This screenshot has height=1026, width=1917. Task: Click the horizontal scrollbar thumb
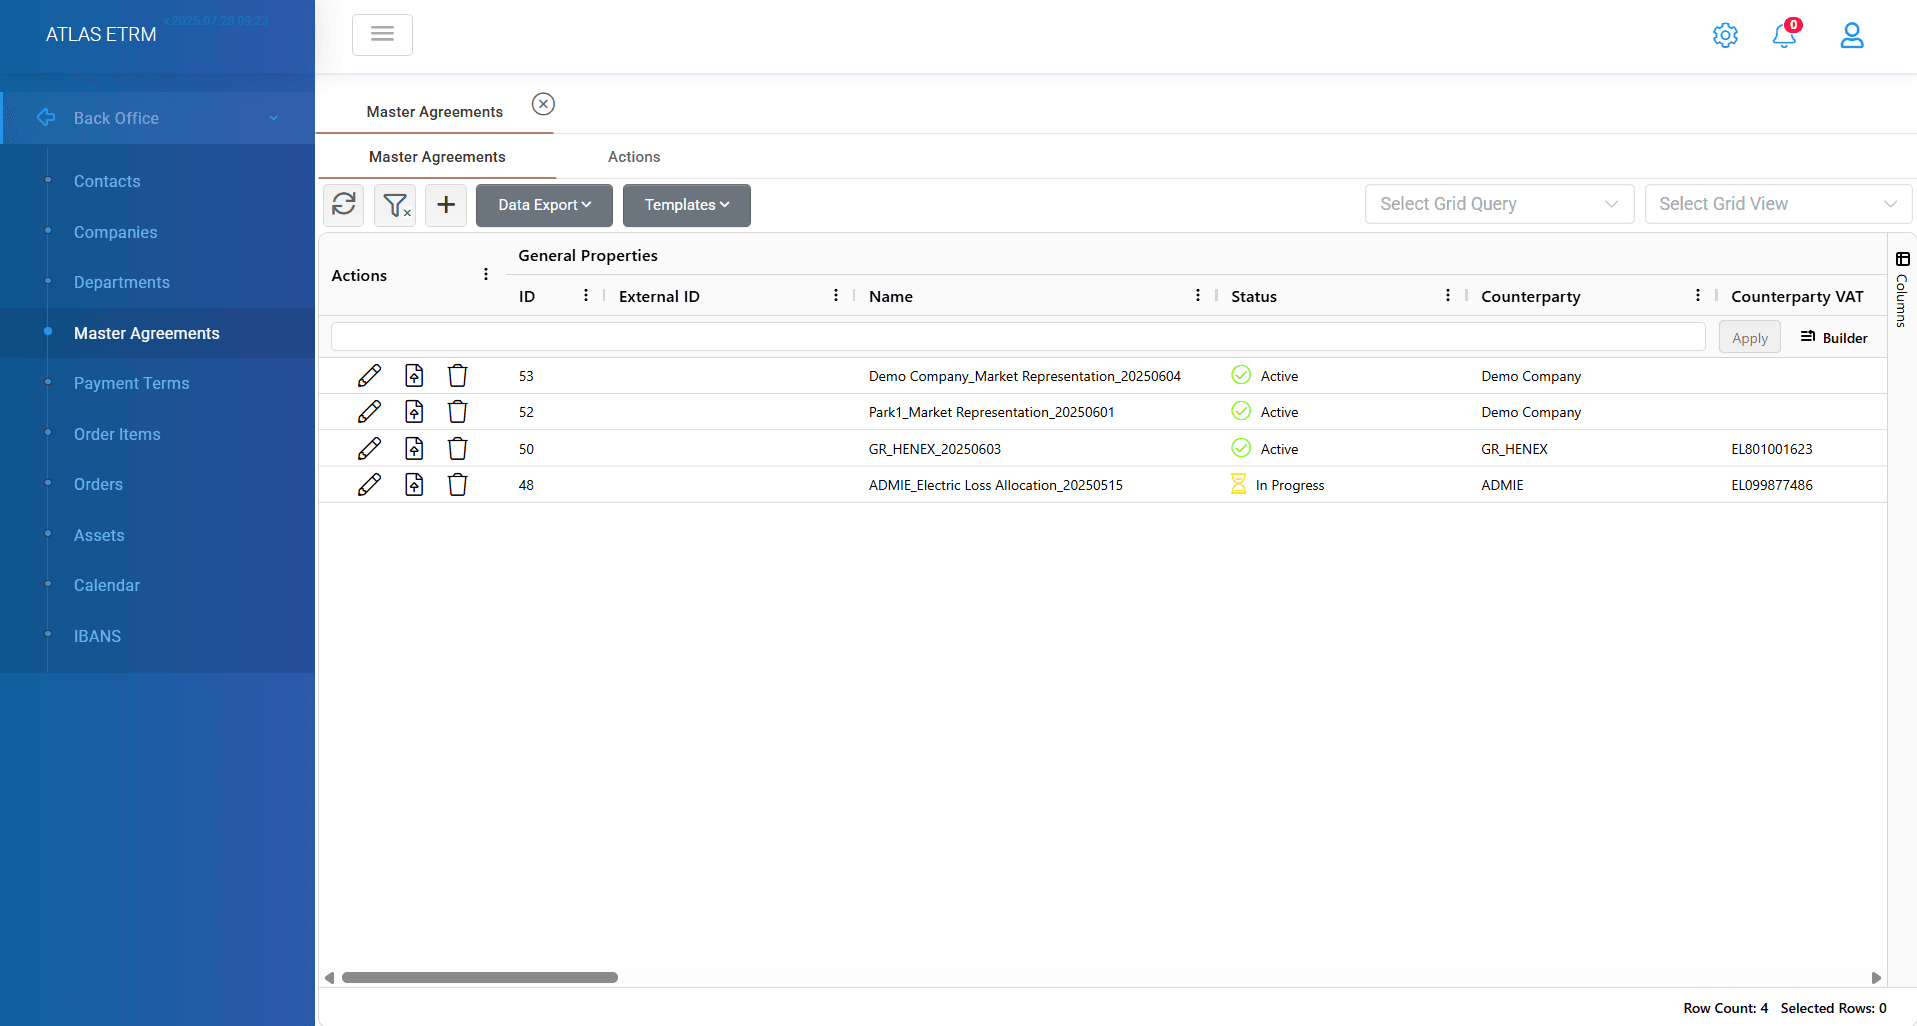coord(480,977)
